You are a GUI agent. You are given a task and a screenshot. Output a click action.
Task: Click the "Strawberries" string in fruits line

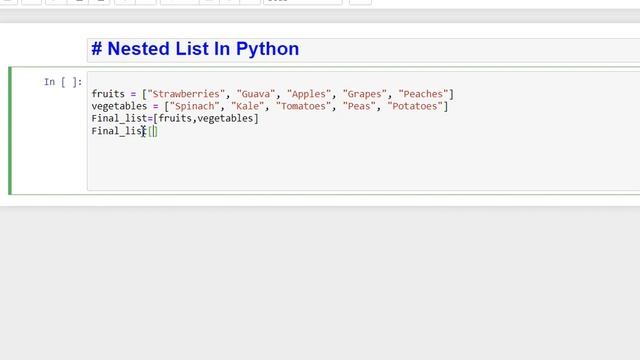(x=186, y=94)
